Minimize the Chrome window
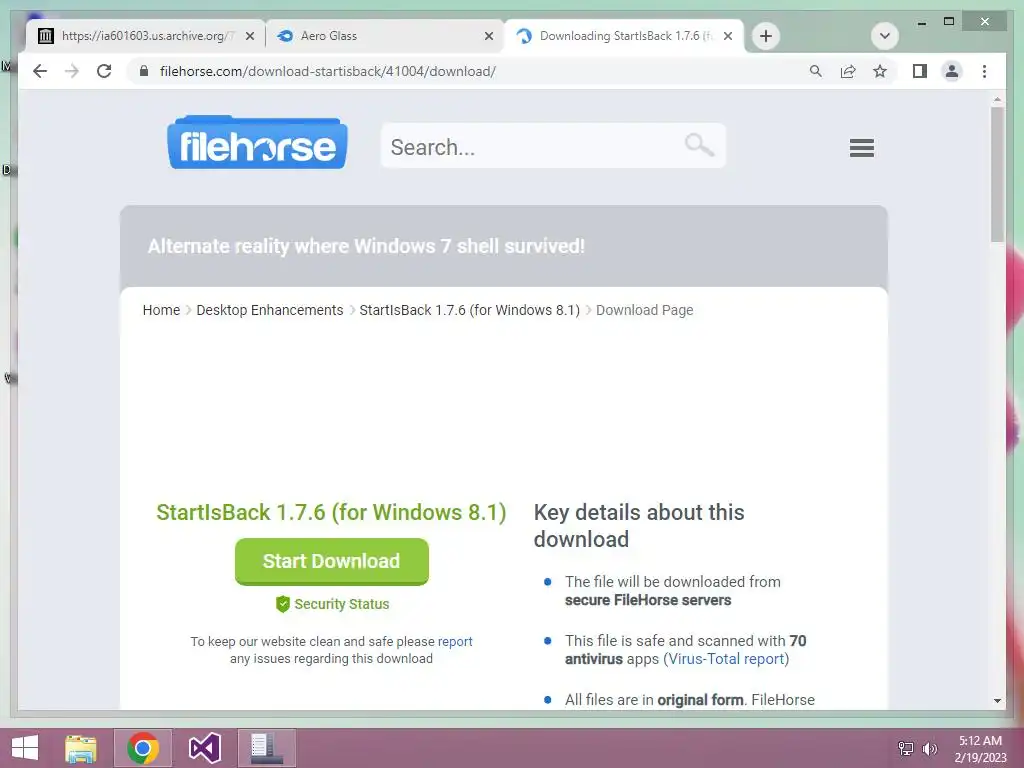Image resolution: width=1024 pixels, height=768 pixels. [x=921, y=22]
